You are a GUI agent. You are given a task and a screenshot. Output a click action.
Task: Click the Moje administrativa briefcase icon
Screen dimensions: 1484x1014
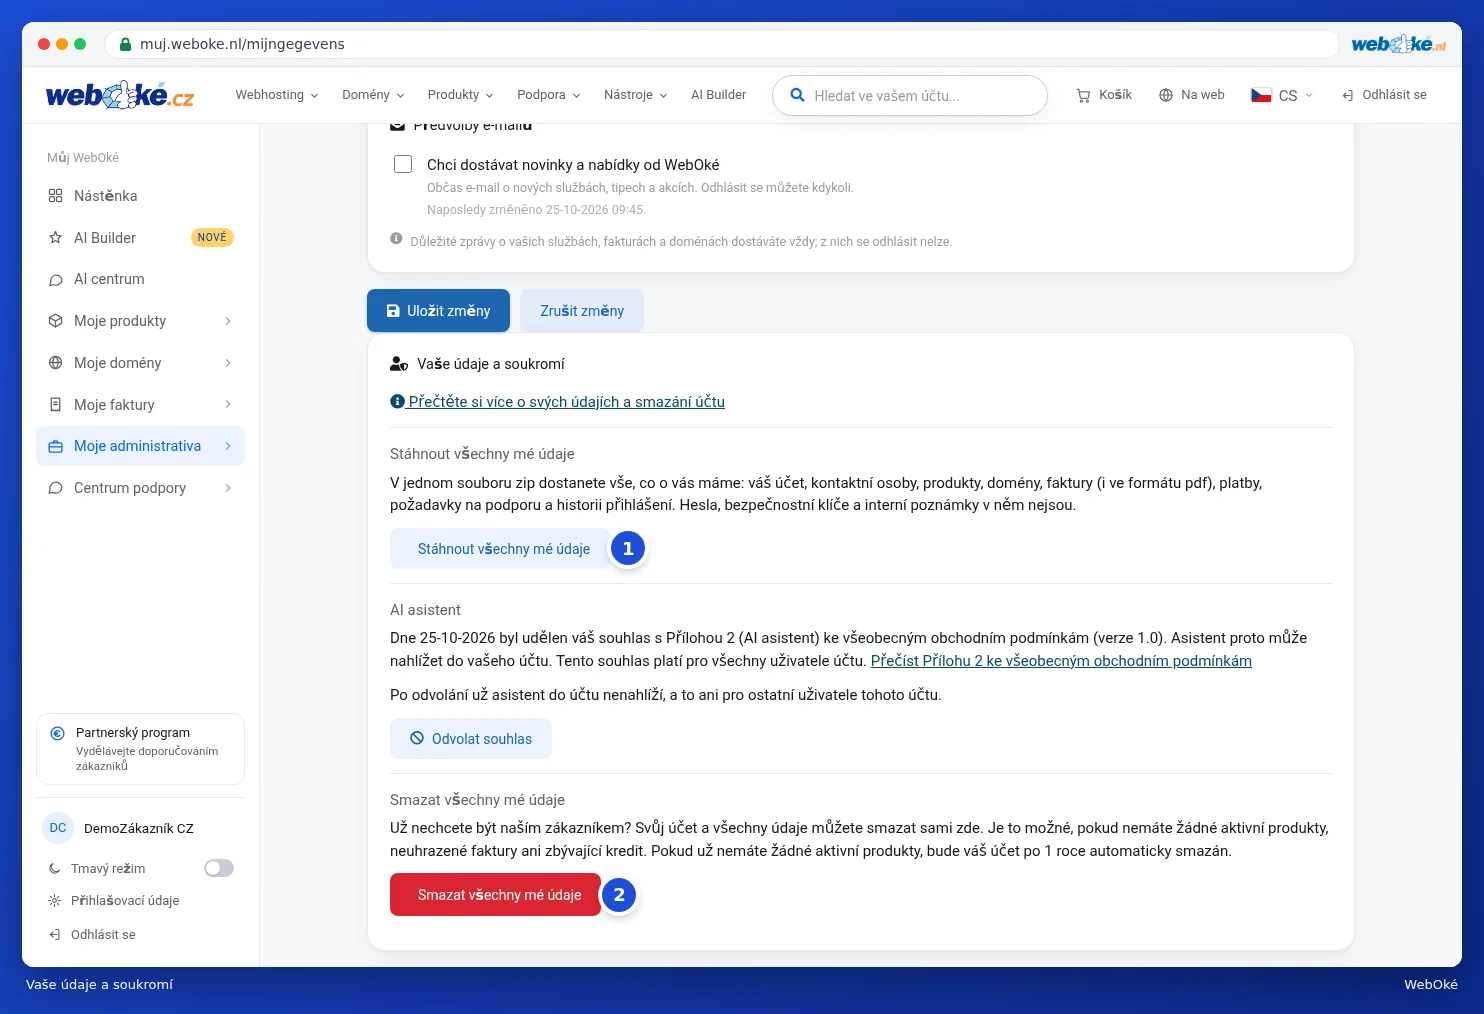55,446
